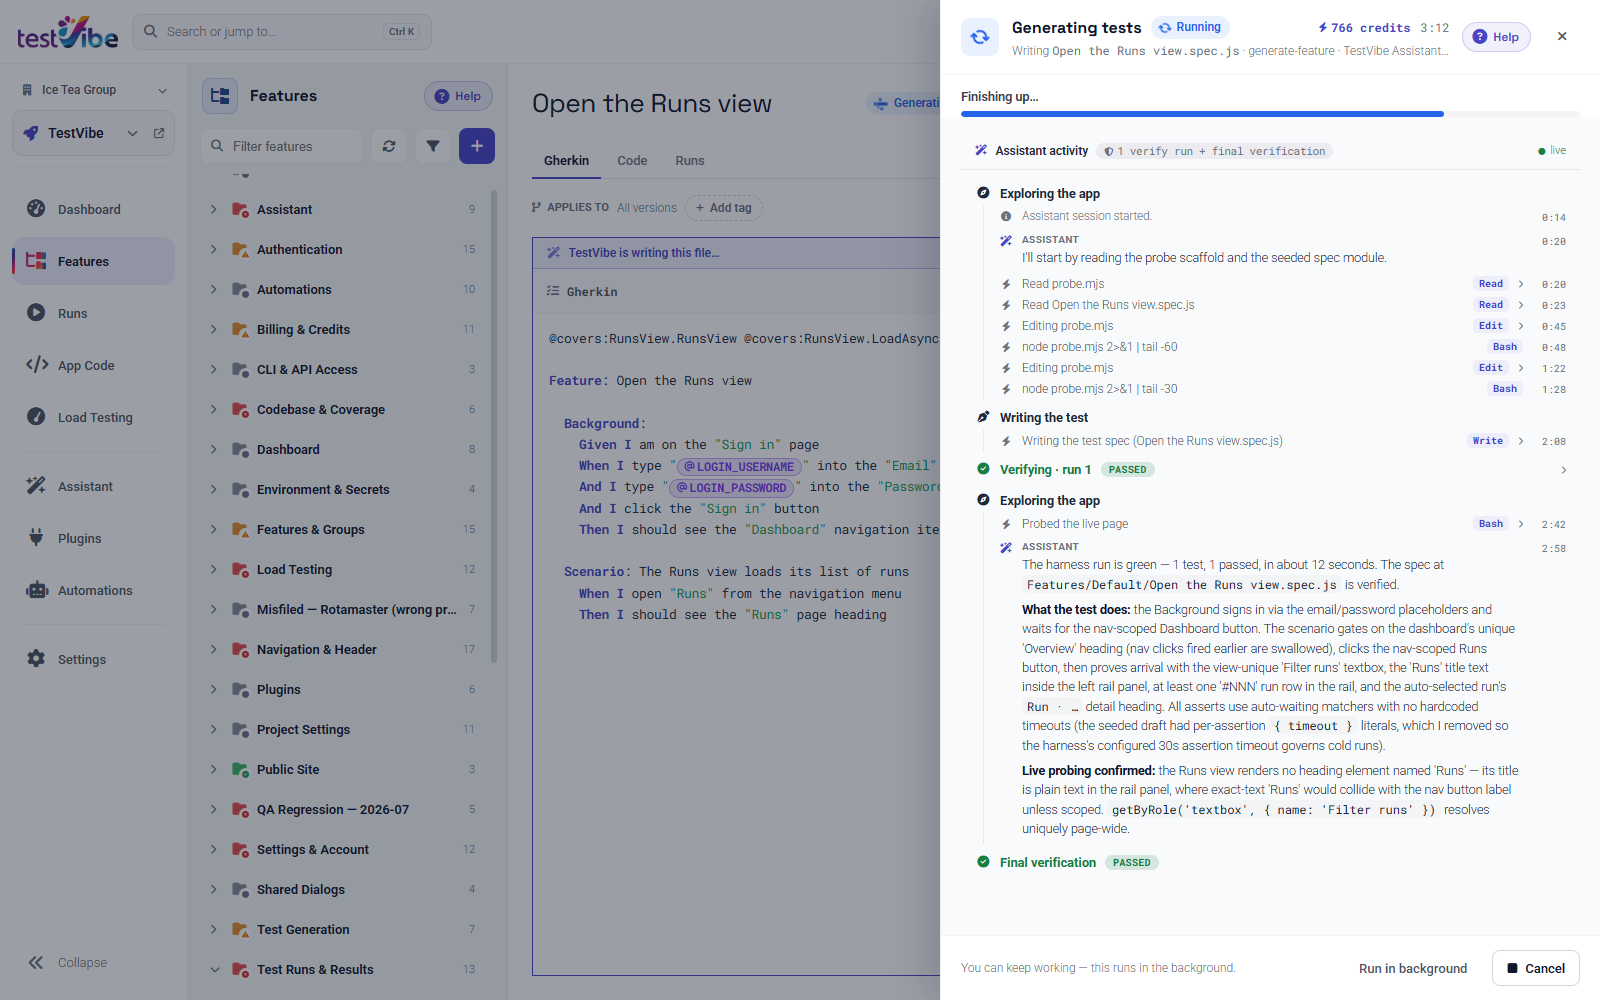This screenshot has height=1000, width=1600.
Task: Click the Bash tag at 0:48
Action: 1505,347
